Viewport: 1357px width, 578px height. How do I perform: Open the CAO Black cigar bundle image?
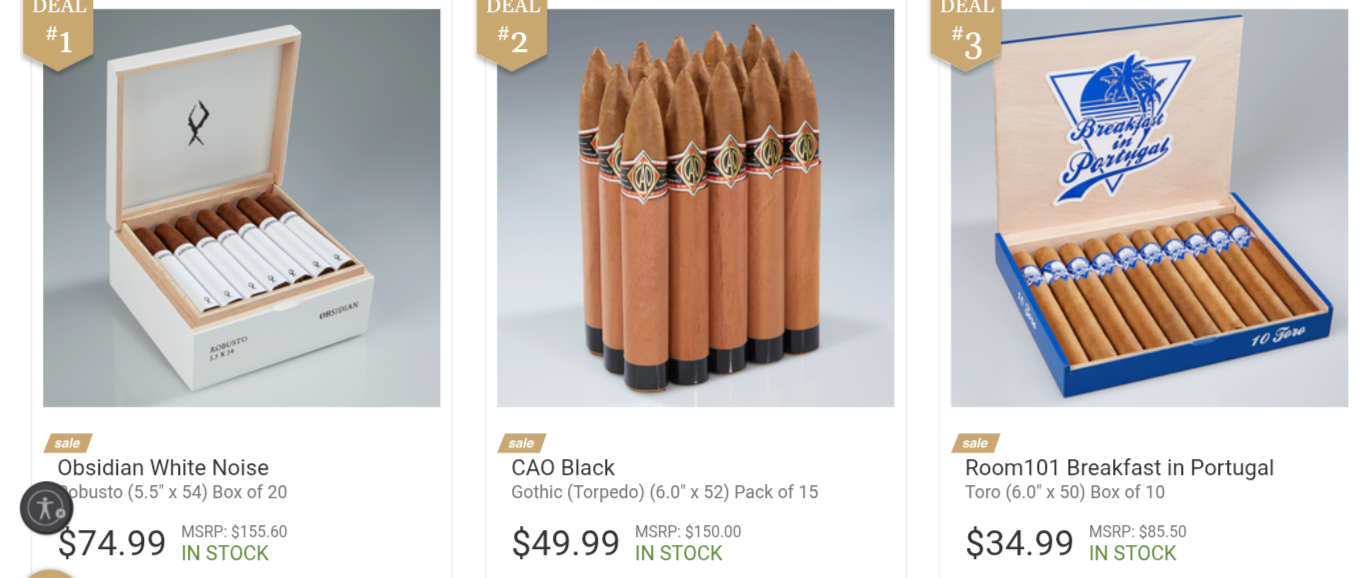[x=696, y=208]
